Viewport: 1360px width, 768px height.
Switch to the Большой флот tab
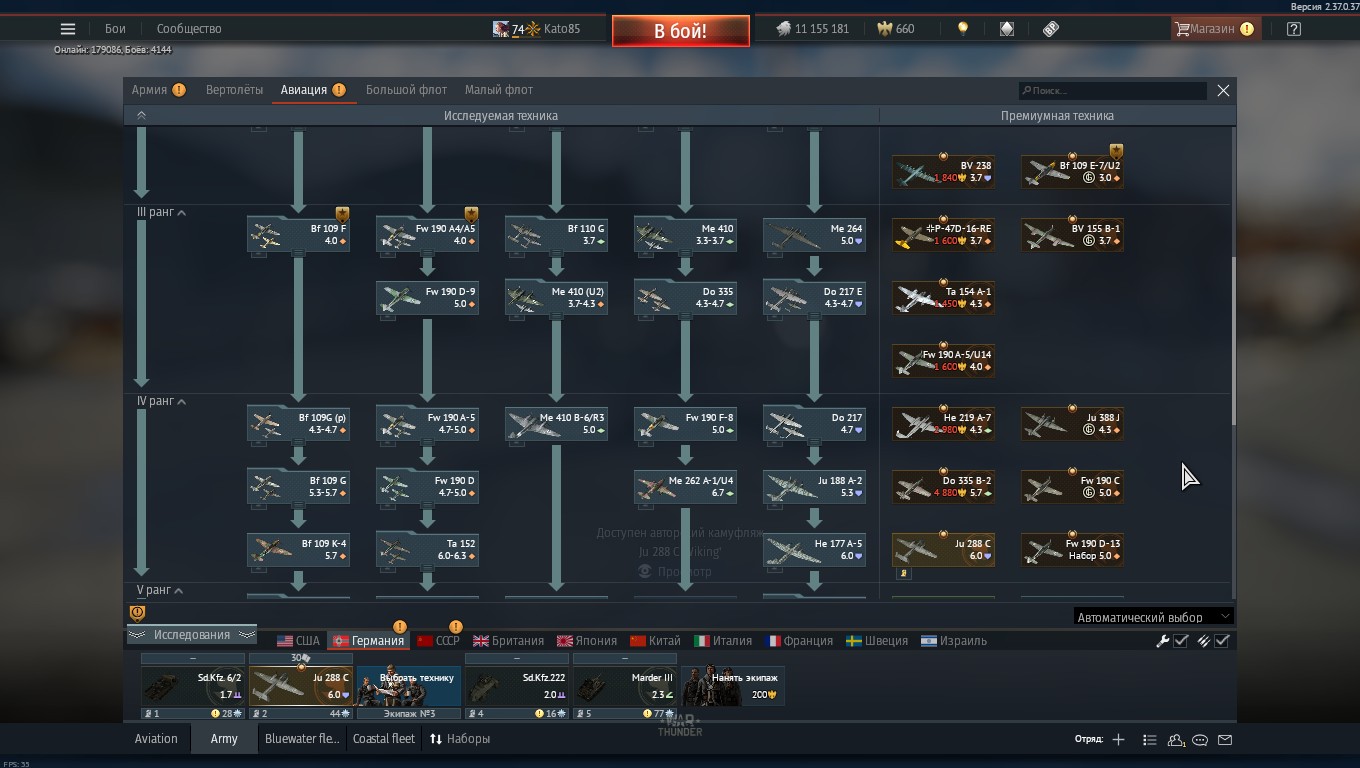click(x=406, y=90)
